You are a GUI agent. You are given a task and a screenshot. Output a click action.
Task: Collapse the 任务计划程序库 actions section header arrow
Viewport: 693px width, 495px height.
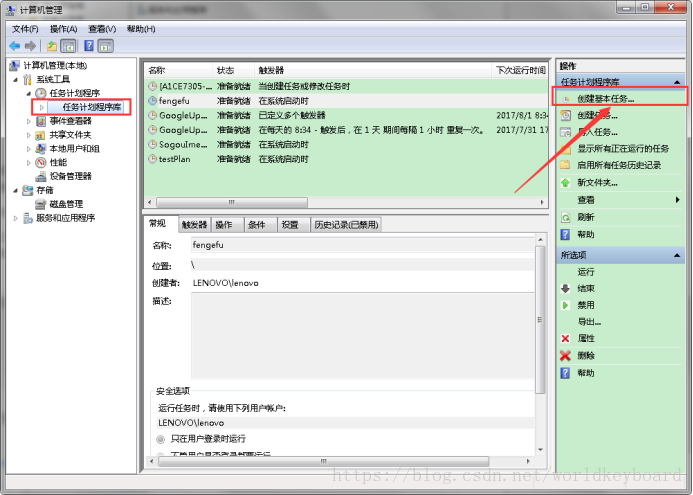[x=677, y=82]
